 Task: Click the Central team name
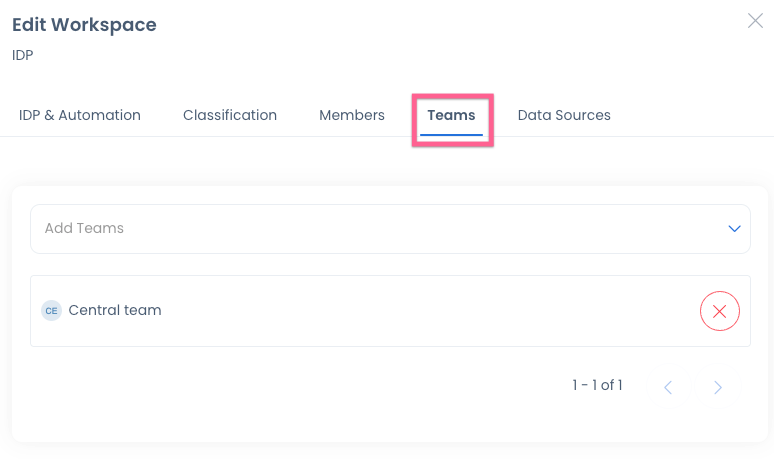(x=115, y=310)
